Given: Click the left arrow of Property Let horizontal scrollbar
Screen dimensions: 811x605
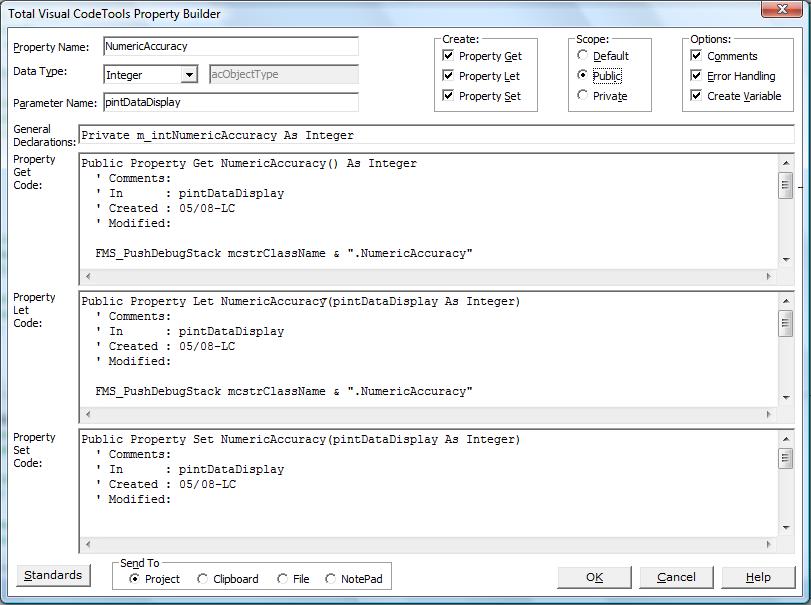Looking at the screenshot, I should click(x=88, y=414).
